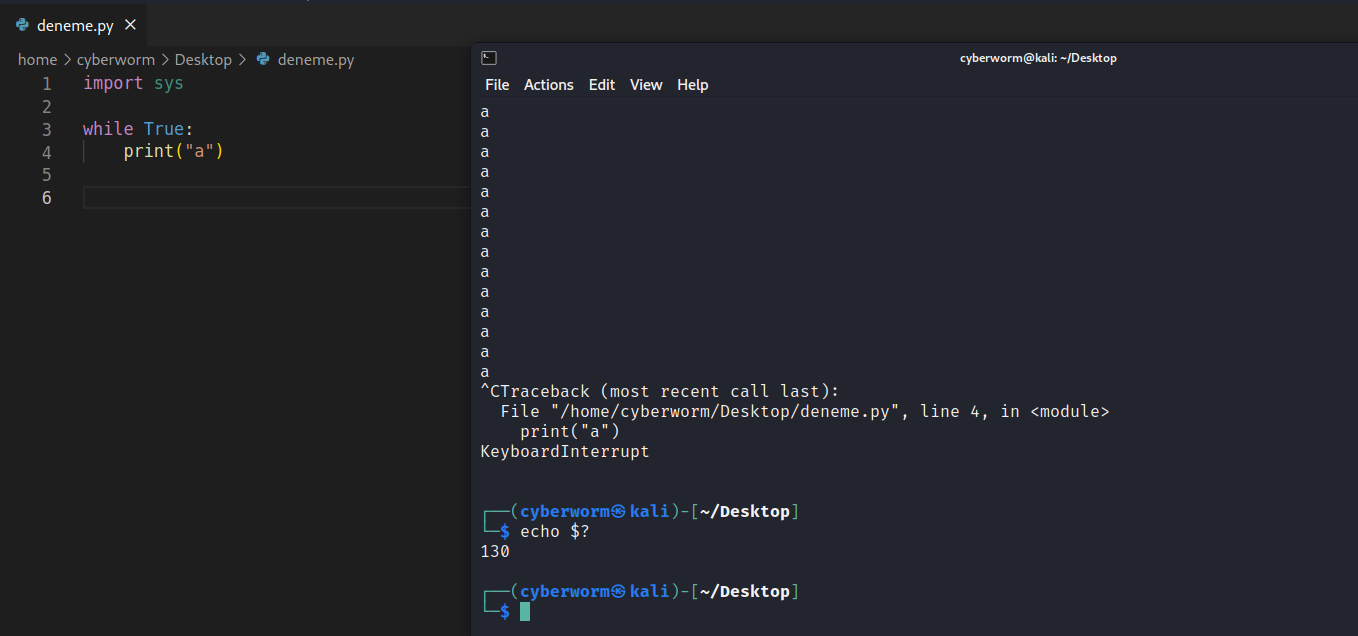The height and width of the screenshot is (636, 1358).
Task: Click the terminal window icon in title bar
Action: point(488,58)
